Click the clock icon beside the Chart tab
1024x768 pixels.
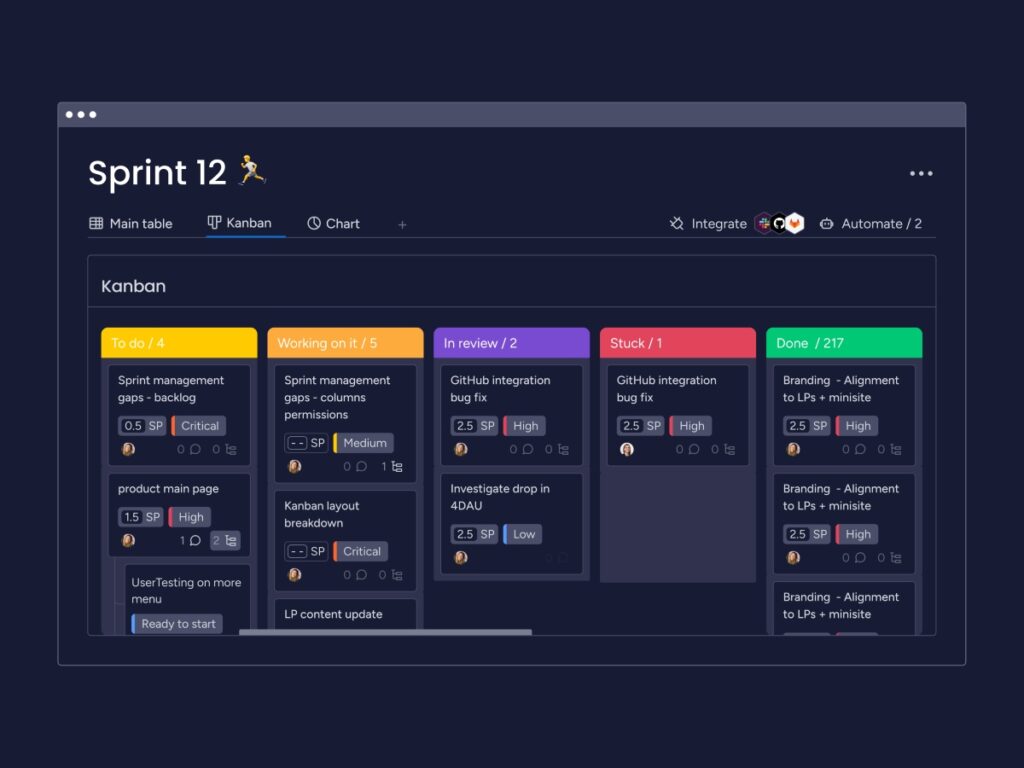pyautogui.click(x=313, y=222)
